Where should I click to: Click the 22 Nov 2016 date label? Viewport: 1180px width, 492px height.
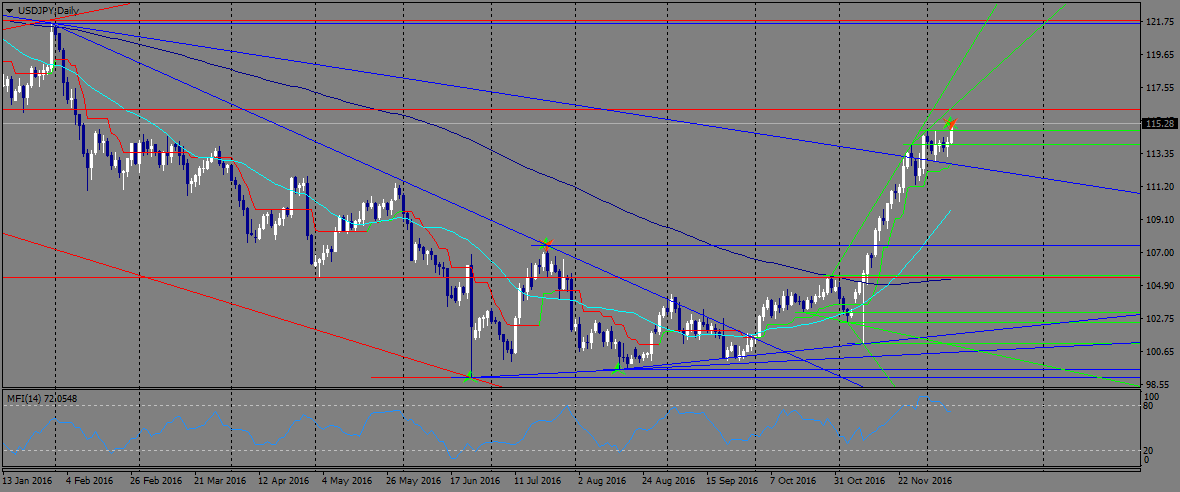point(926,480)
